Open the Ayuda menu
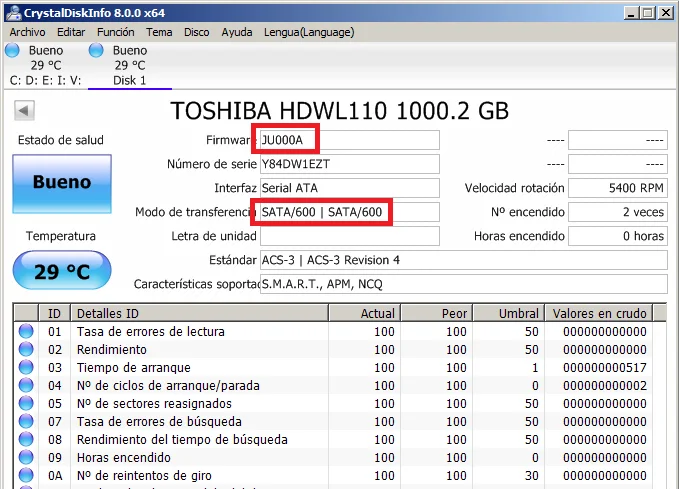 pos(237,32)
